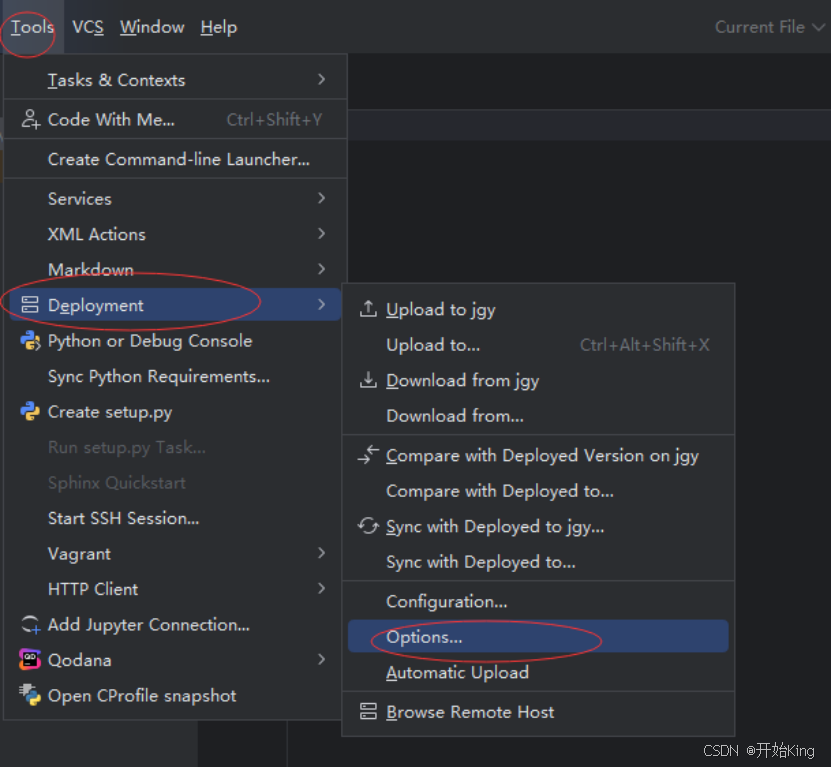
Task: Choose Code With Me... menu entry
Action: [x=175, y=120]
